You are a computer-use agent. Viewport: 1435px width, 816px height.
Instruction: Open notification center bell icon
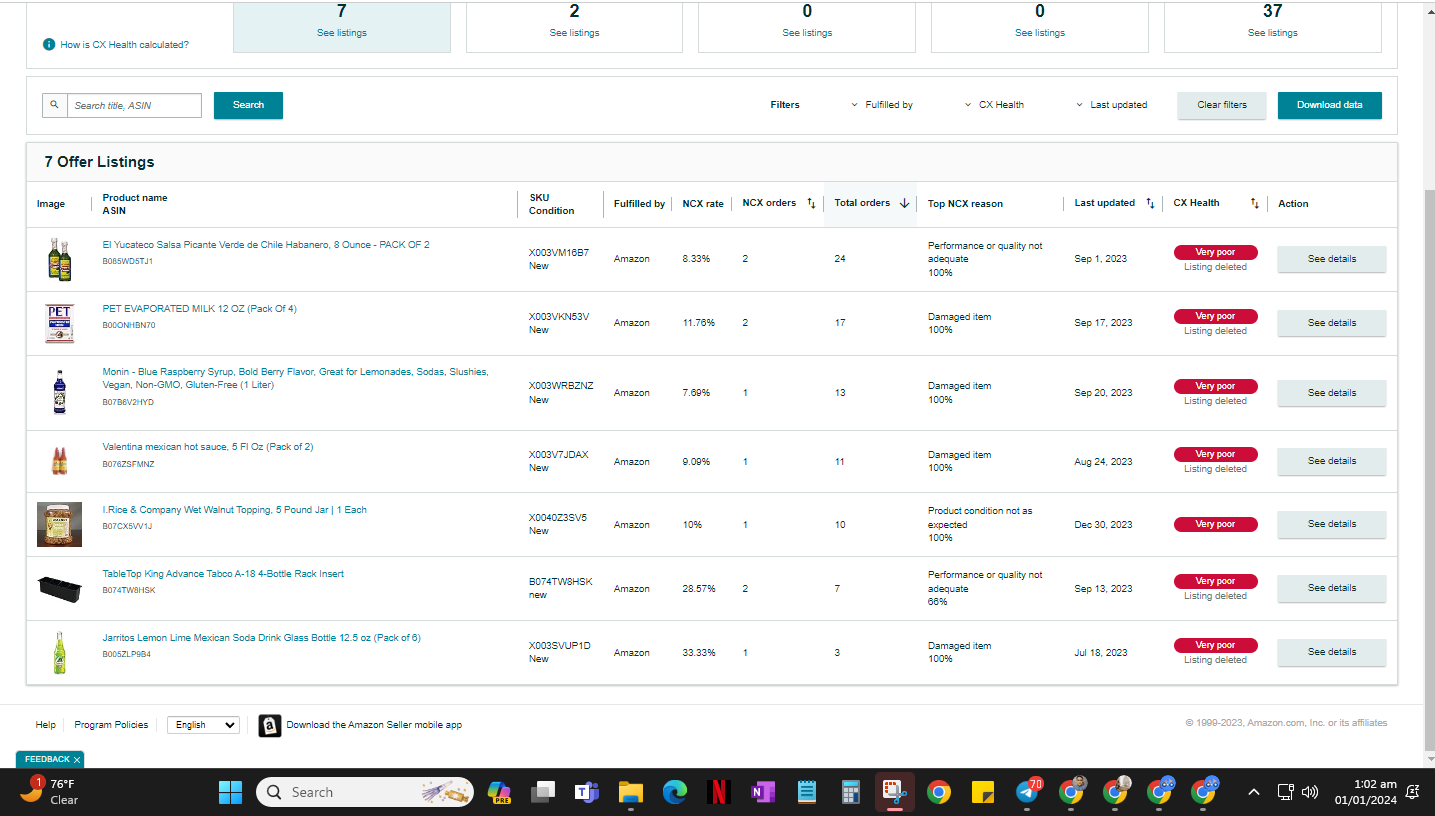(1413, 792)
